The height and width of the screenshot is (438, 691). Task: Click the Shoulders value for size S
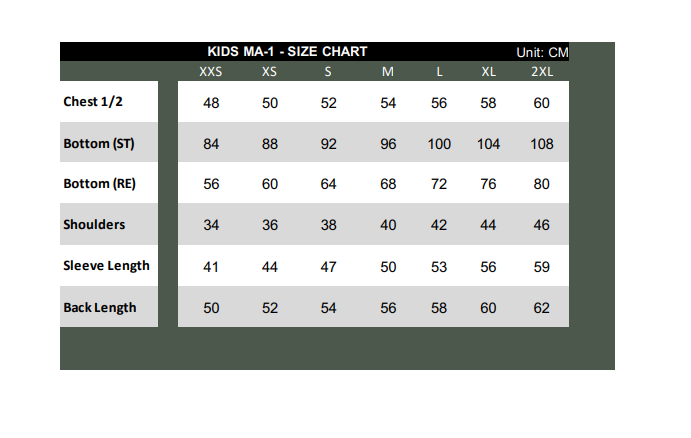pyautogui.click(x=329, y=225)
